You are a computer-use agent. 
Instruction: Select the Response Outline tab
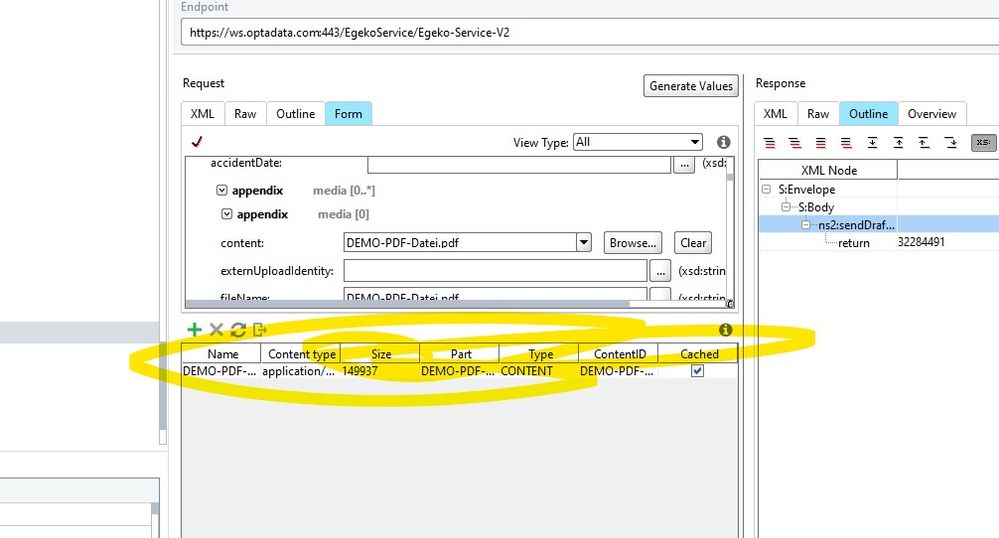(x=868, y=113)
